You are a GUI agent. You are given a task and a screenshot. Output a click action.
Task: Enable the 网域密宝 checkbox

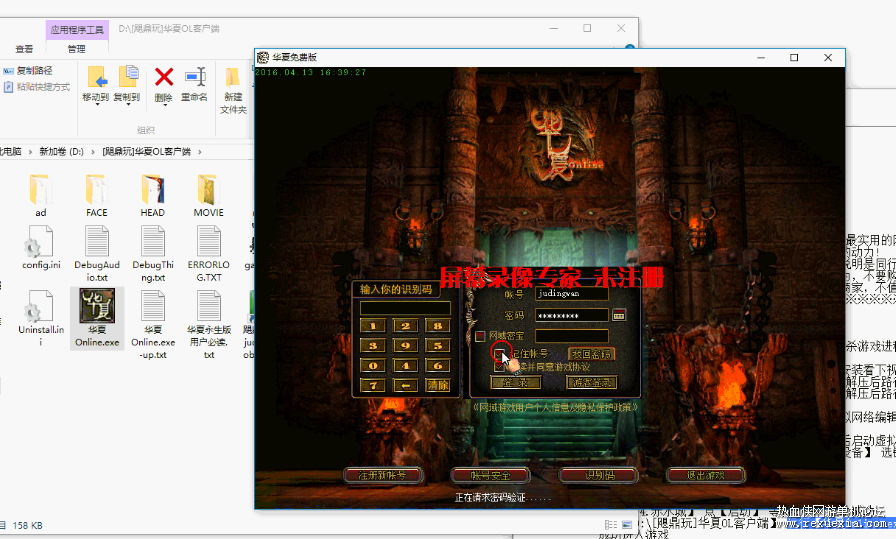click(480, 336)
